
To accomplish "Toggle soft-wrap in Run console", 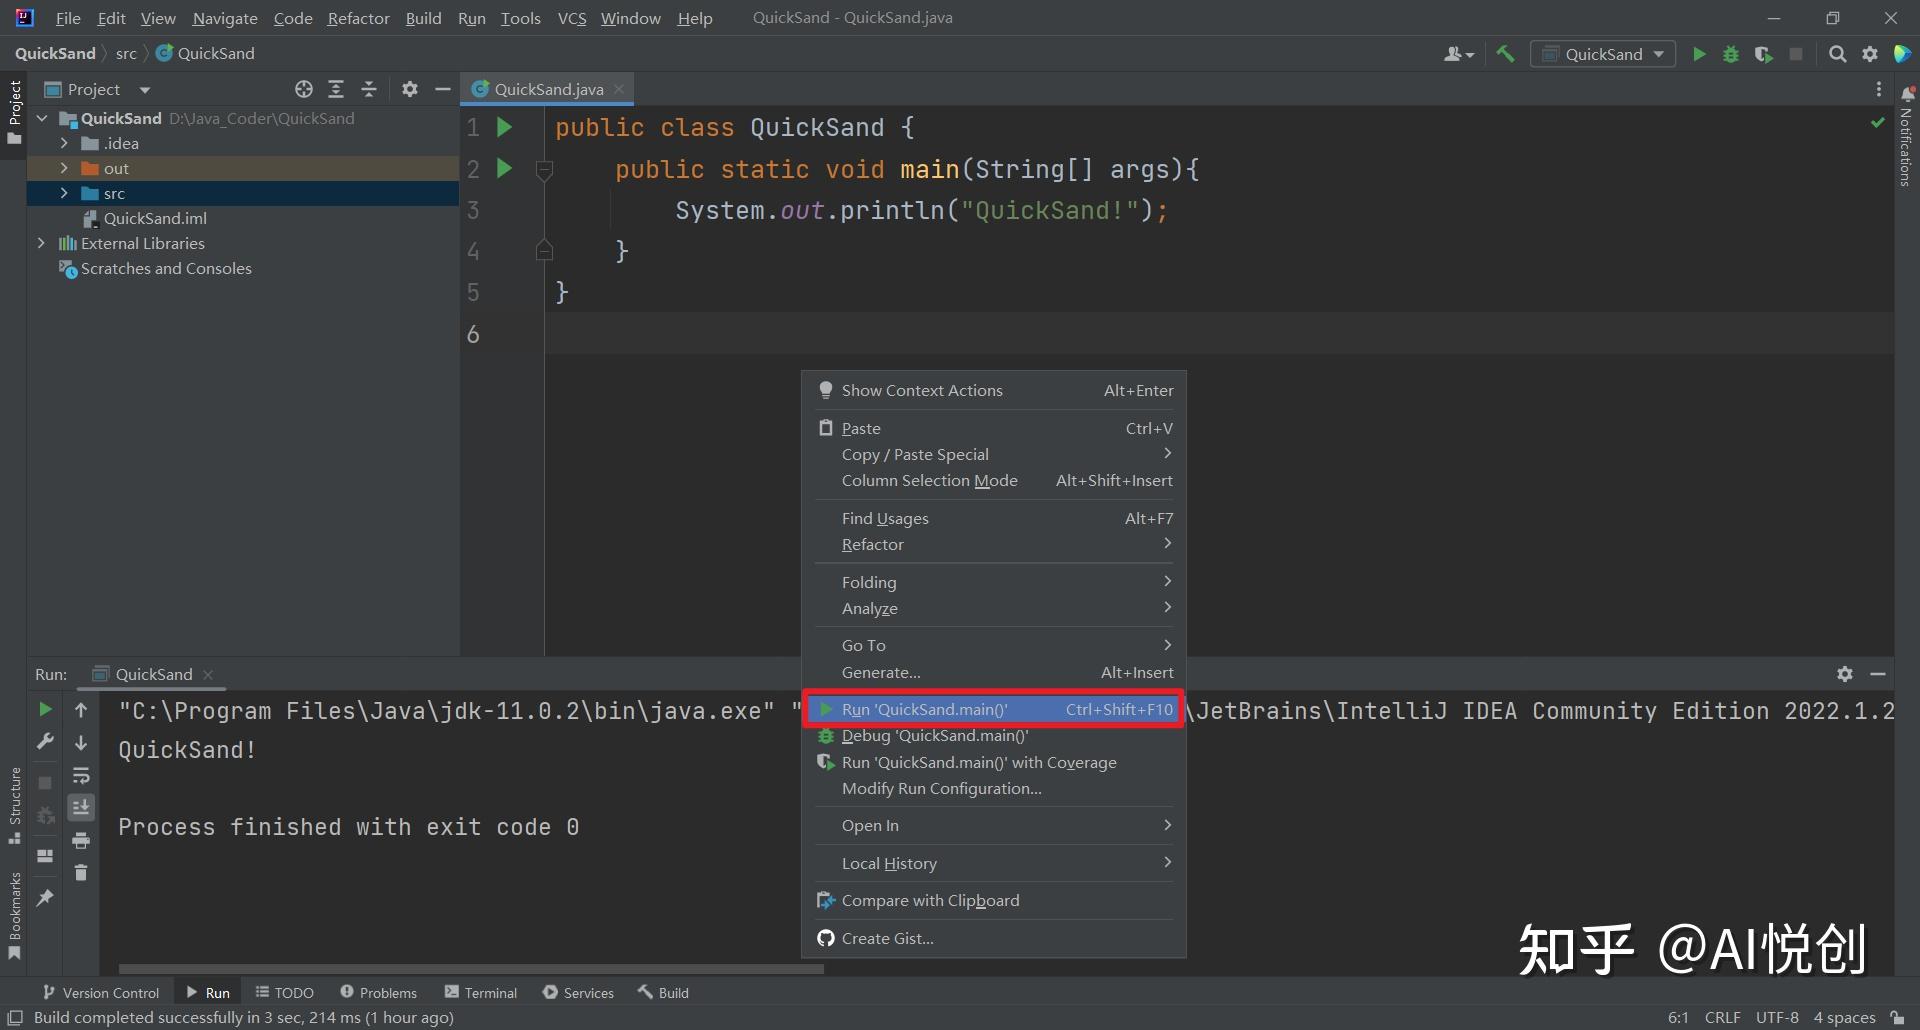I will (81, 776).
